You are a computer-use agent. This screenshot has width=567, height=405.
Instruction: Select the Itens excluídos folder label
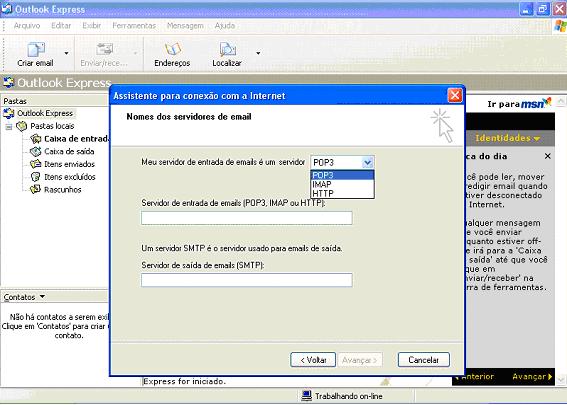click(70, 177)
